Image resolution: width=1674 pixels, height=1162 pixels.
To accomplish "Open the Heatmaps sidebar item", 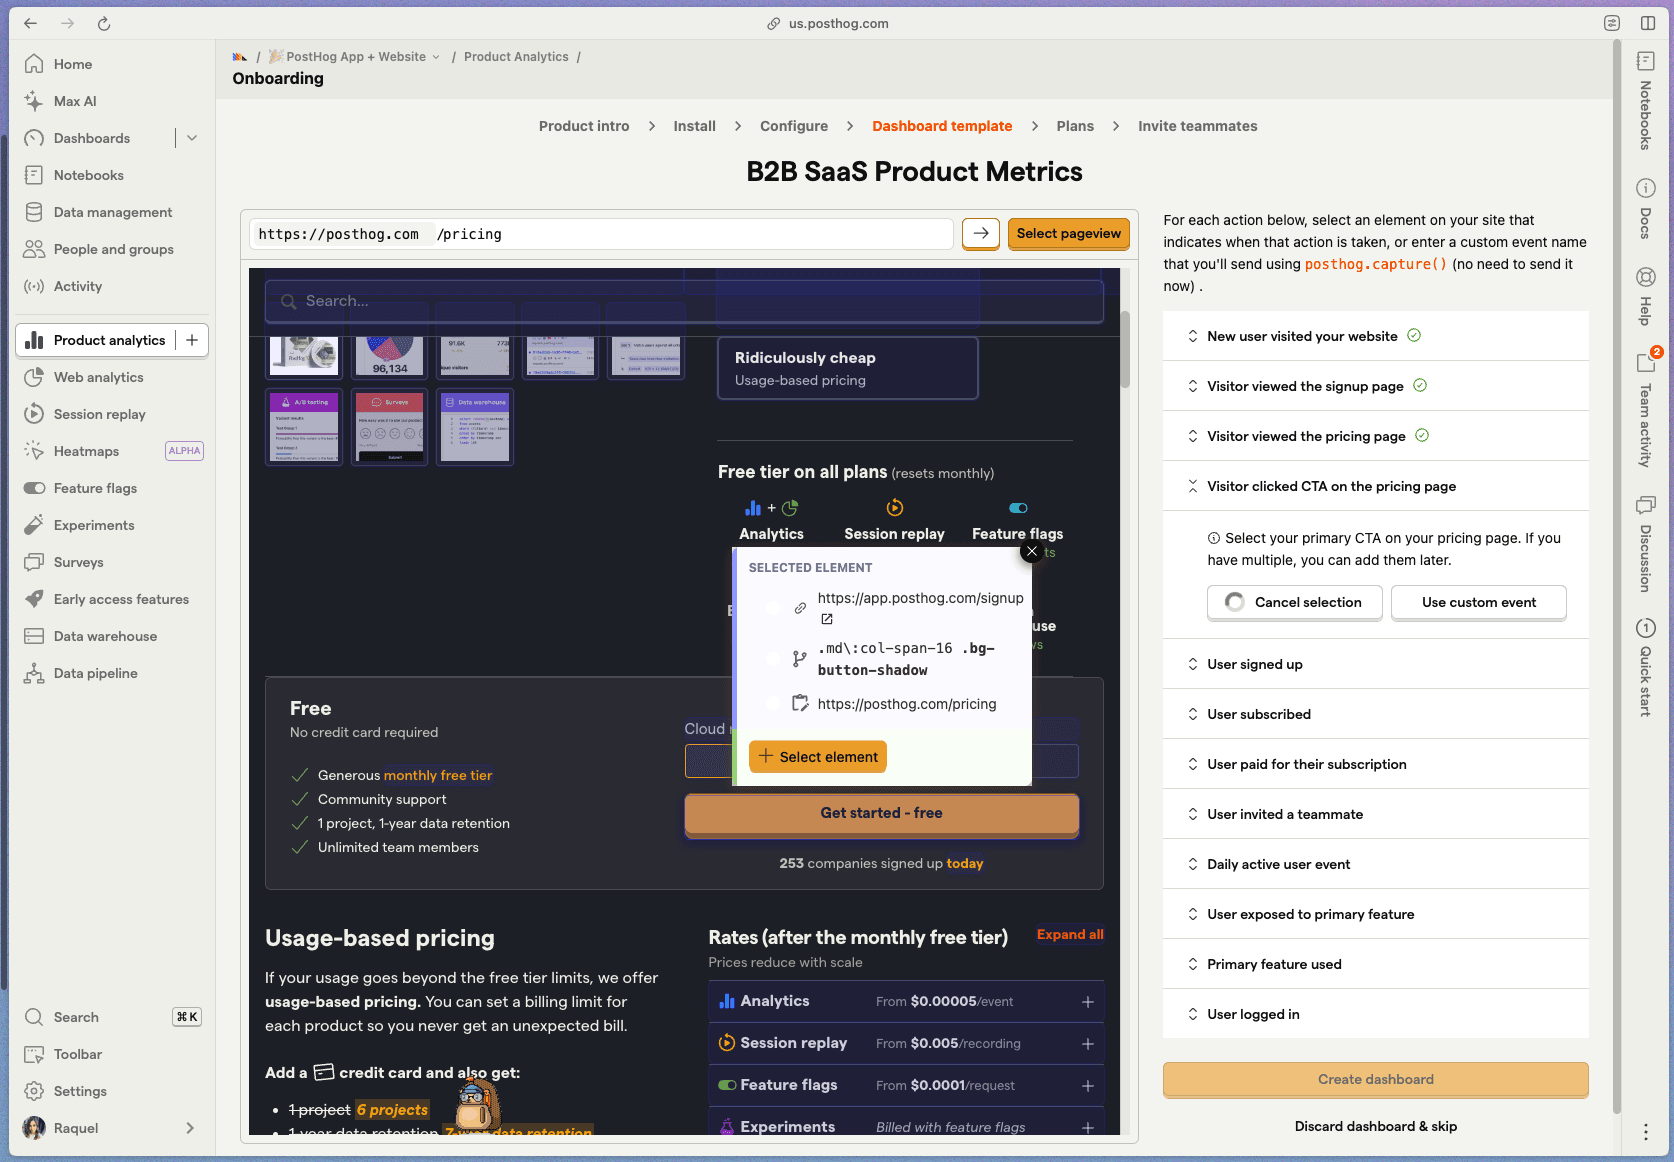I will pyautogui.click(x=86, y=451).
